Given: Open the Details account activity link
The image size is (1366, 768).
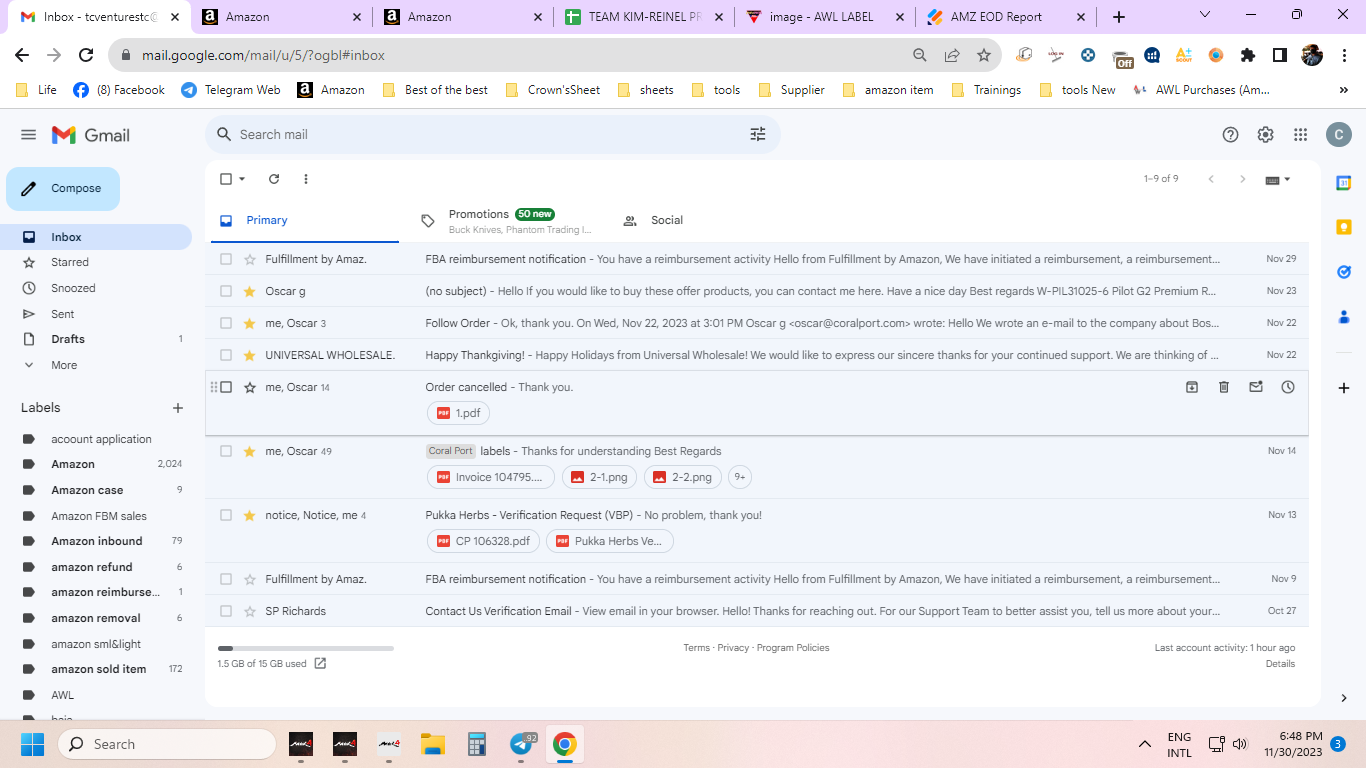Looking at the screenshot, I should 1280,664.
